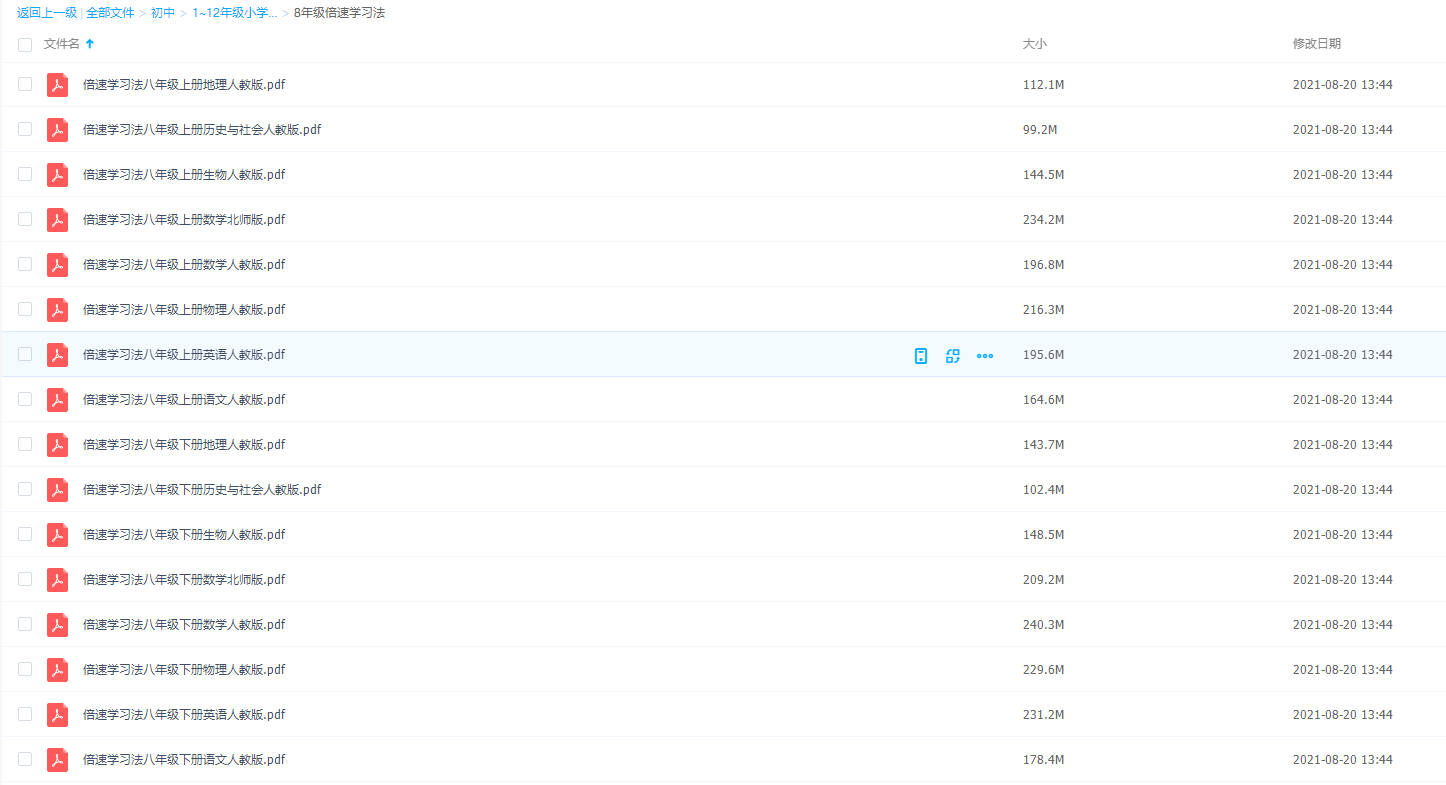Click the PDF icon of 上册数学北师版 file
Screen dimensions: 1446x785
pos(58,220)
